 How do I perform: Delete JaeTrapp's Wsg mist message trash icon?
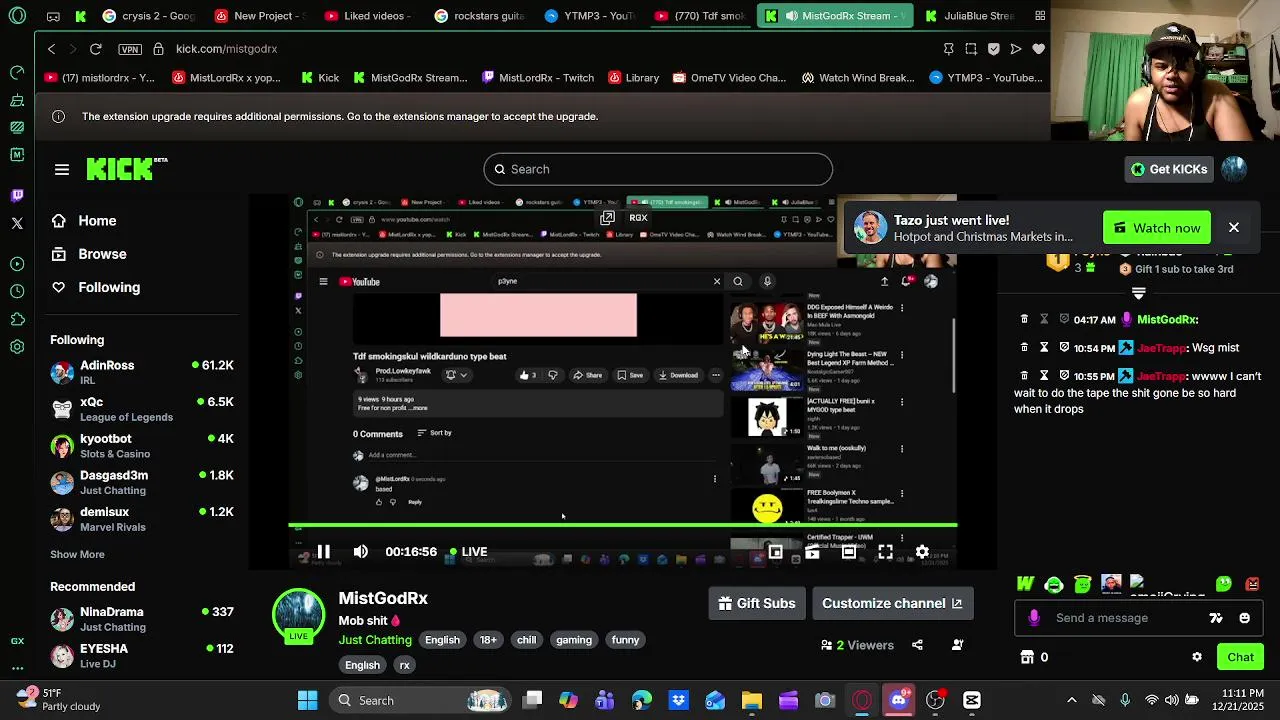pos(1024,347)
